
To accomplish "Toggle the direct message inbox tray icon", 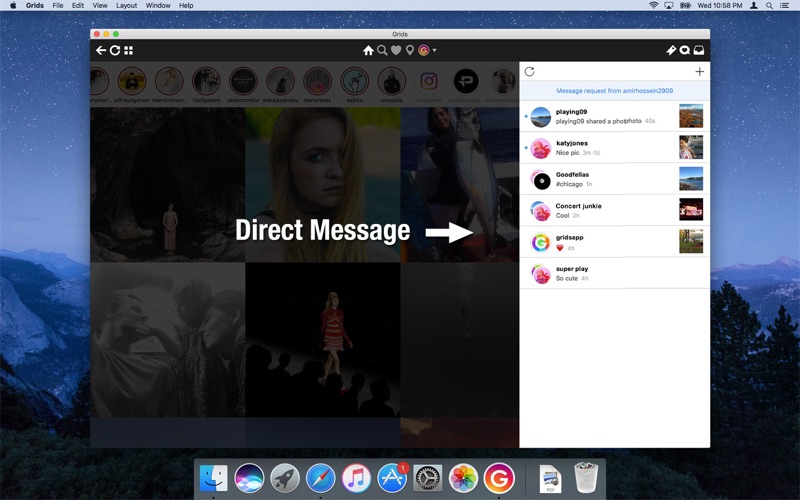I will [x=699, y=50].
